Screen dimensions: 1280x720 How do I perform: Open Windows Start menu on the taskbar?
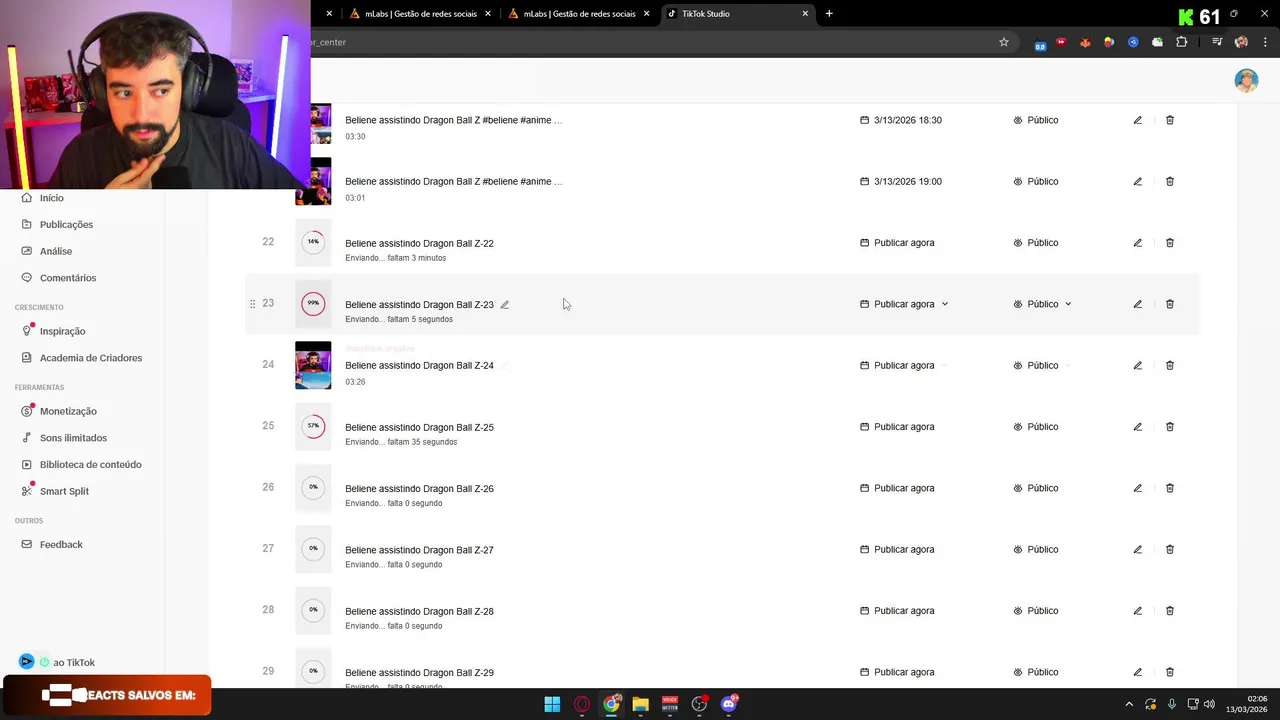coord(552,704)
